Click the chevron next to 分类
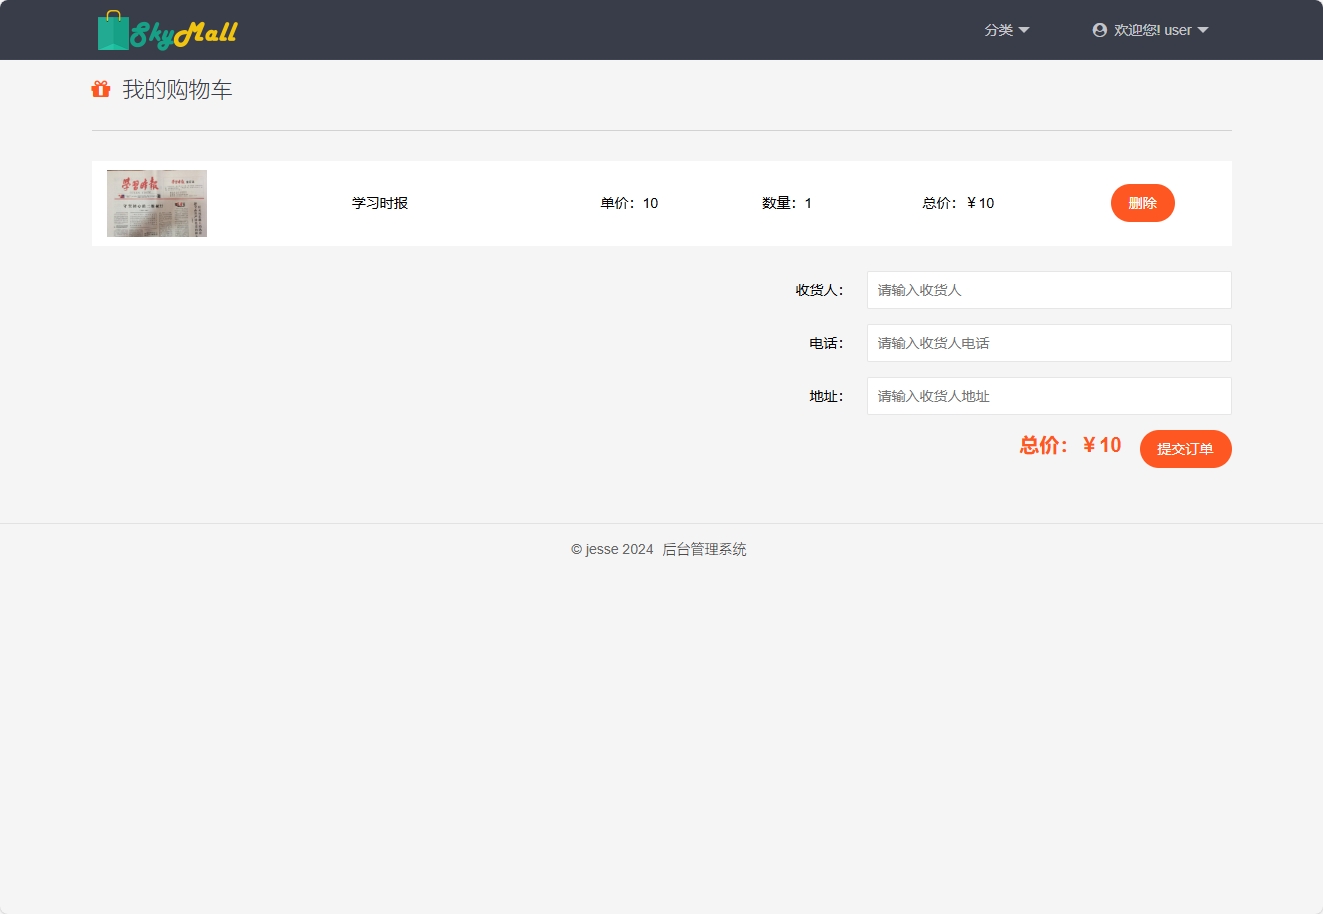Screen dimensions: 1323x914 [x=1024, y=30]
